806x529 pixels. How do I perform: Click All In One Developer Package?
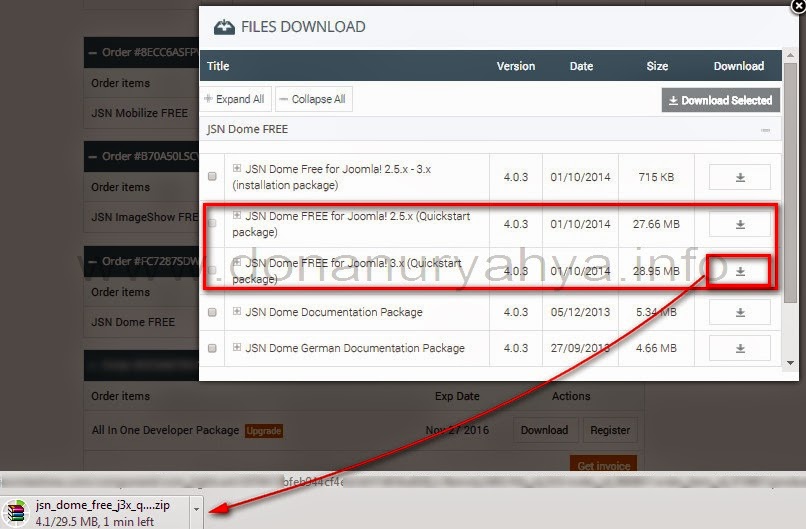point(165,430)
